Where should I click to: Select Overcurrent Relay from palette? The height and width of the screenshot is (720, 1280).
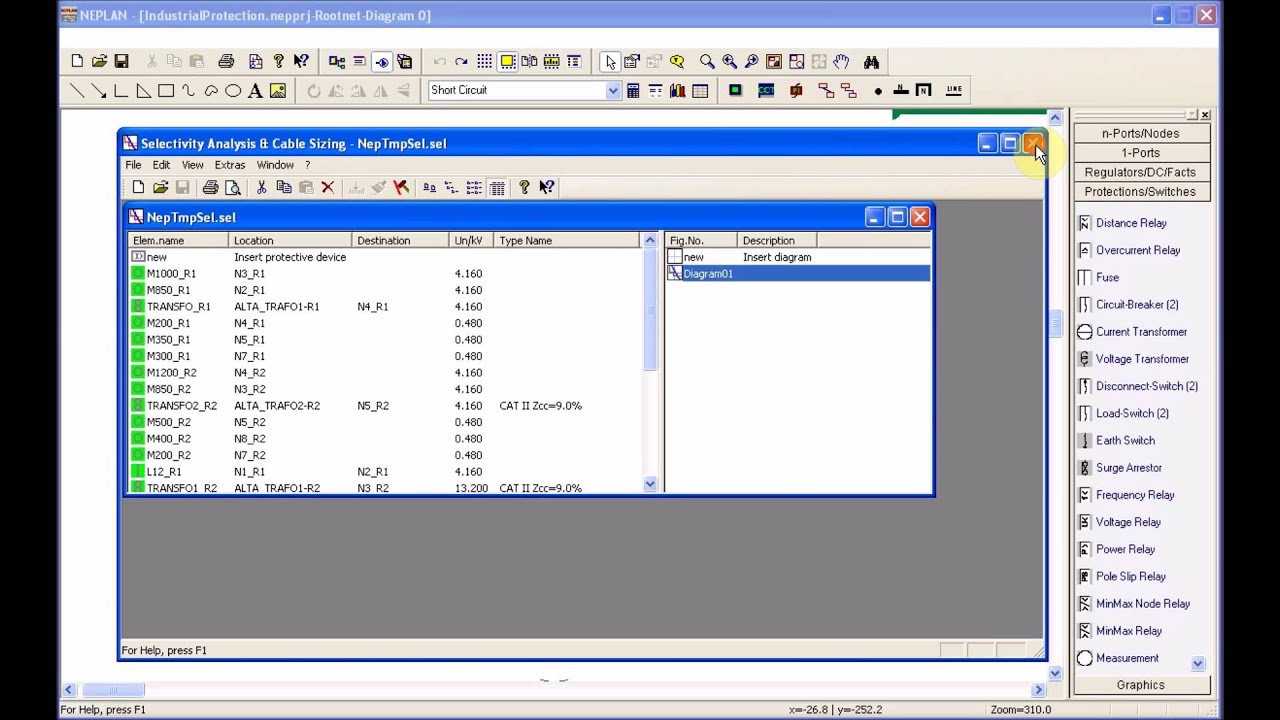coord(1129,250)
